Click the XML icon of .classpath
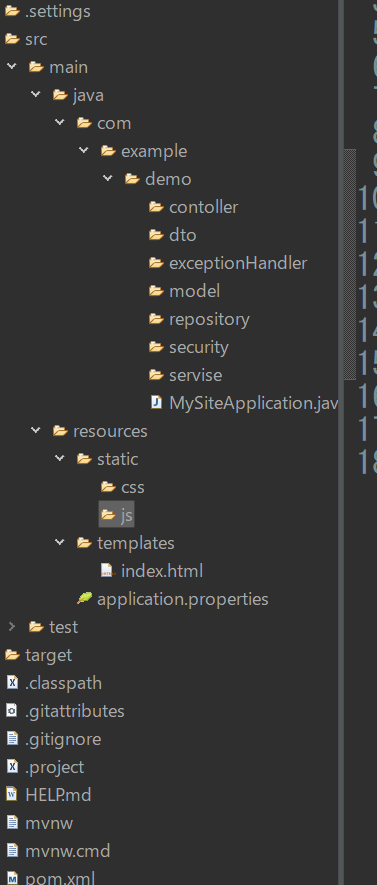The height and width of the screenshot is (885, 377). [12, 683]
